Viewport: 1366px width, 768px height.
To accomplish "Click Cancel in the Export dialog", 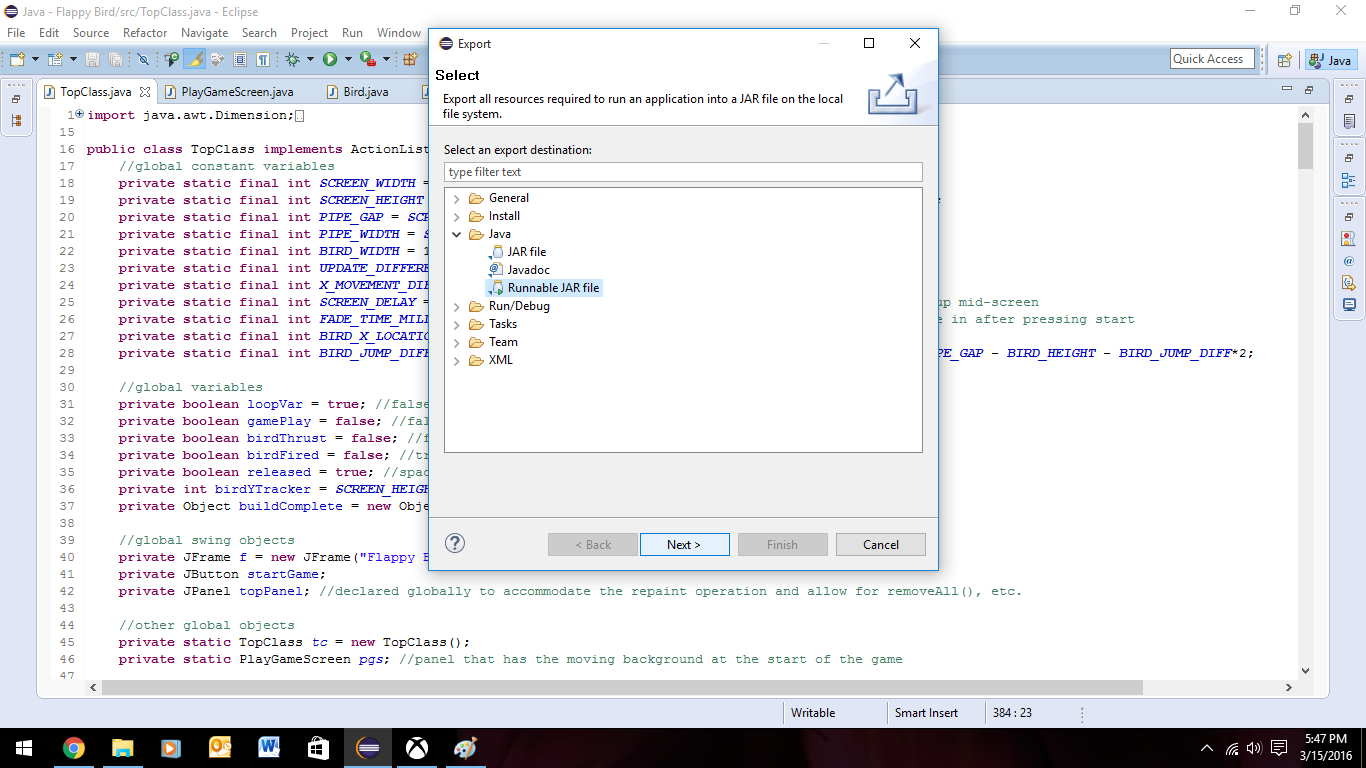I will tap(880, 545).
